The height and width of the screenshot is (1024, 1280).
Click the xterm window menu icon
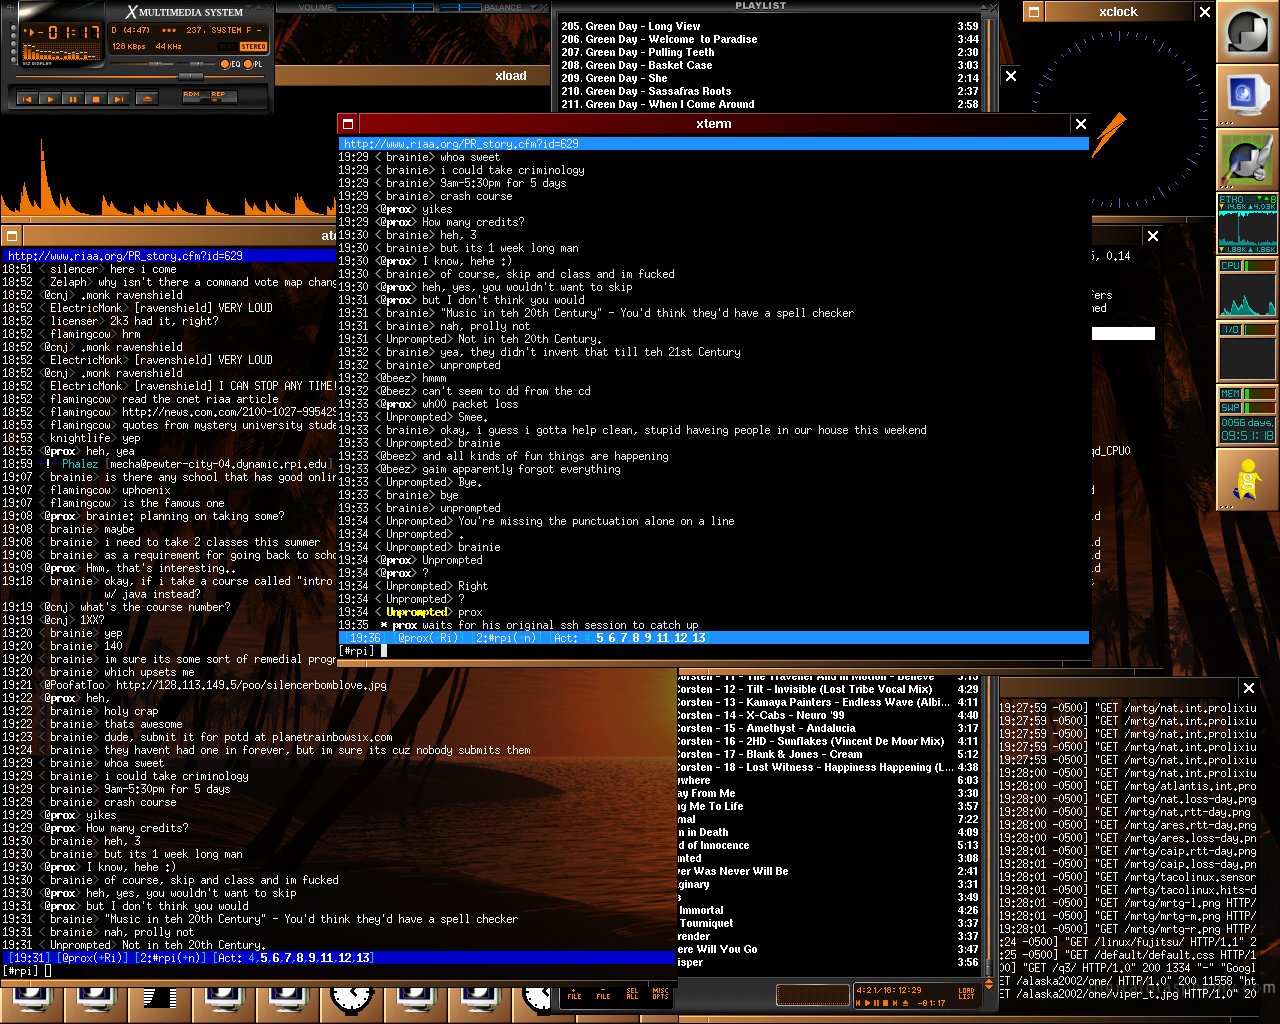click(x=348, y=124)
